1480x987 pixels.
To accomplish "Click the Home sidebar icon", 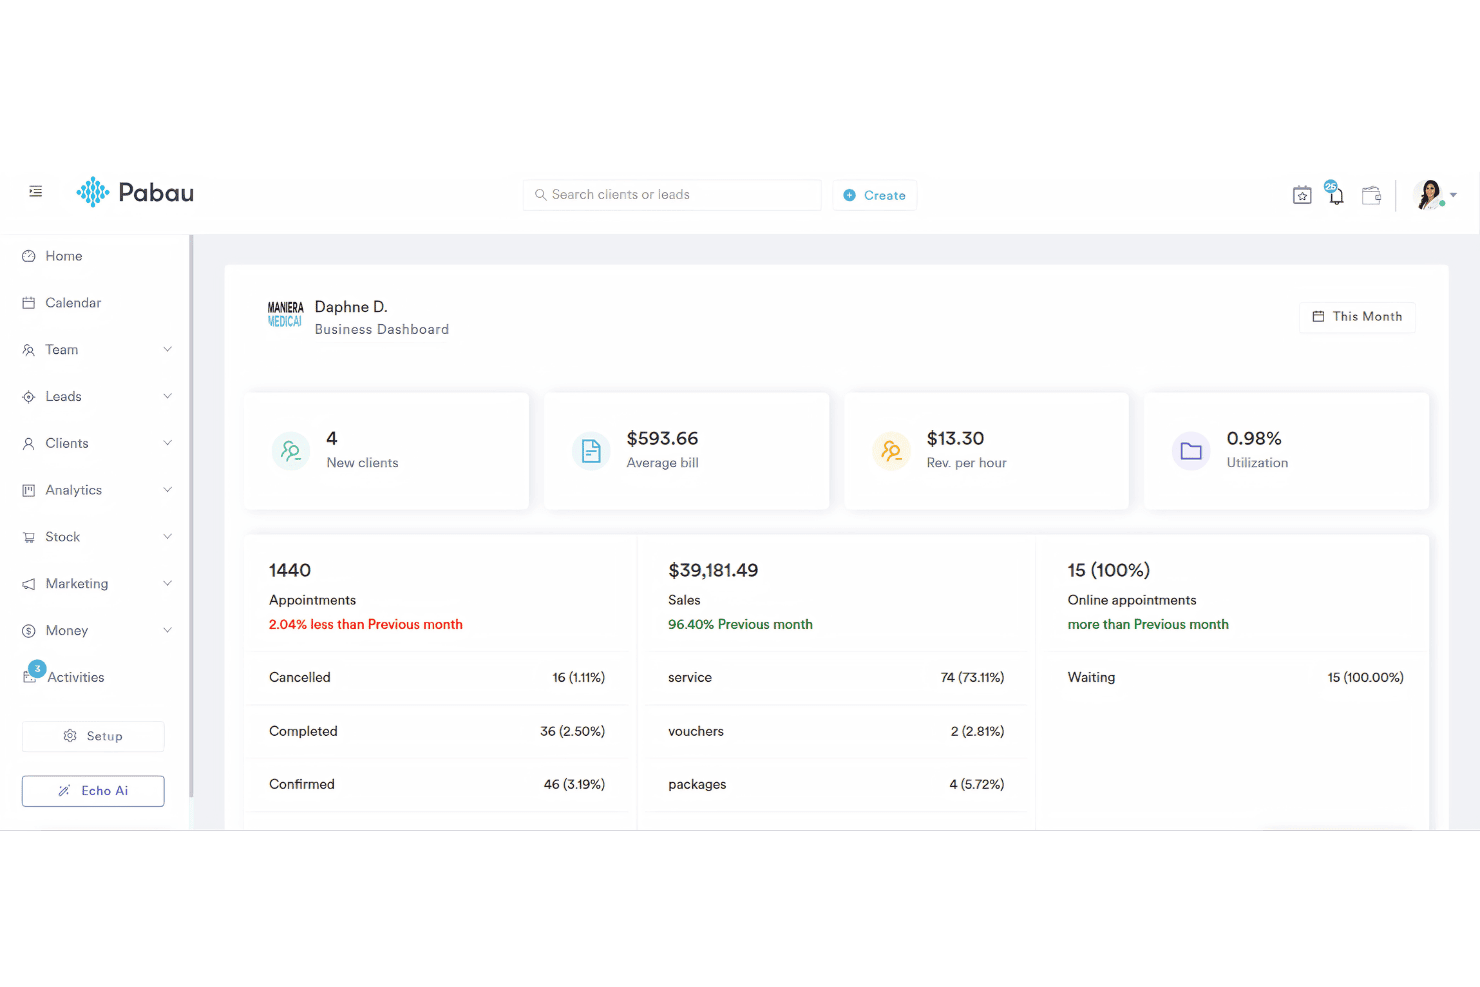I will [29, 256].
